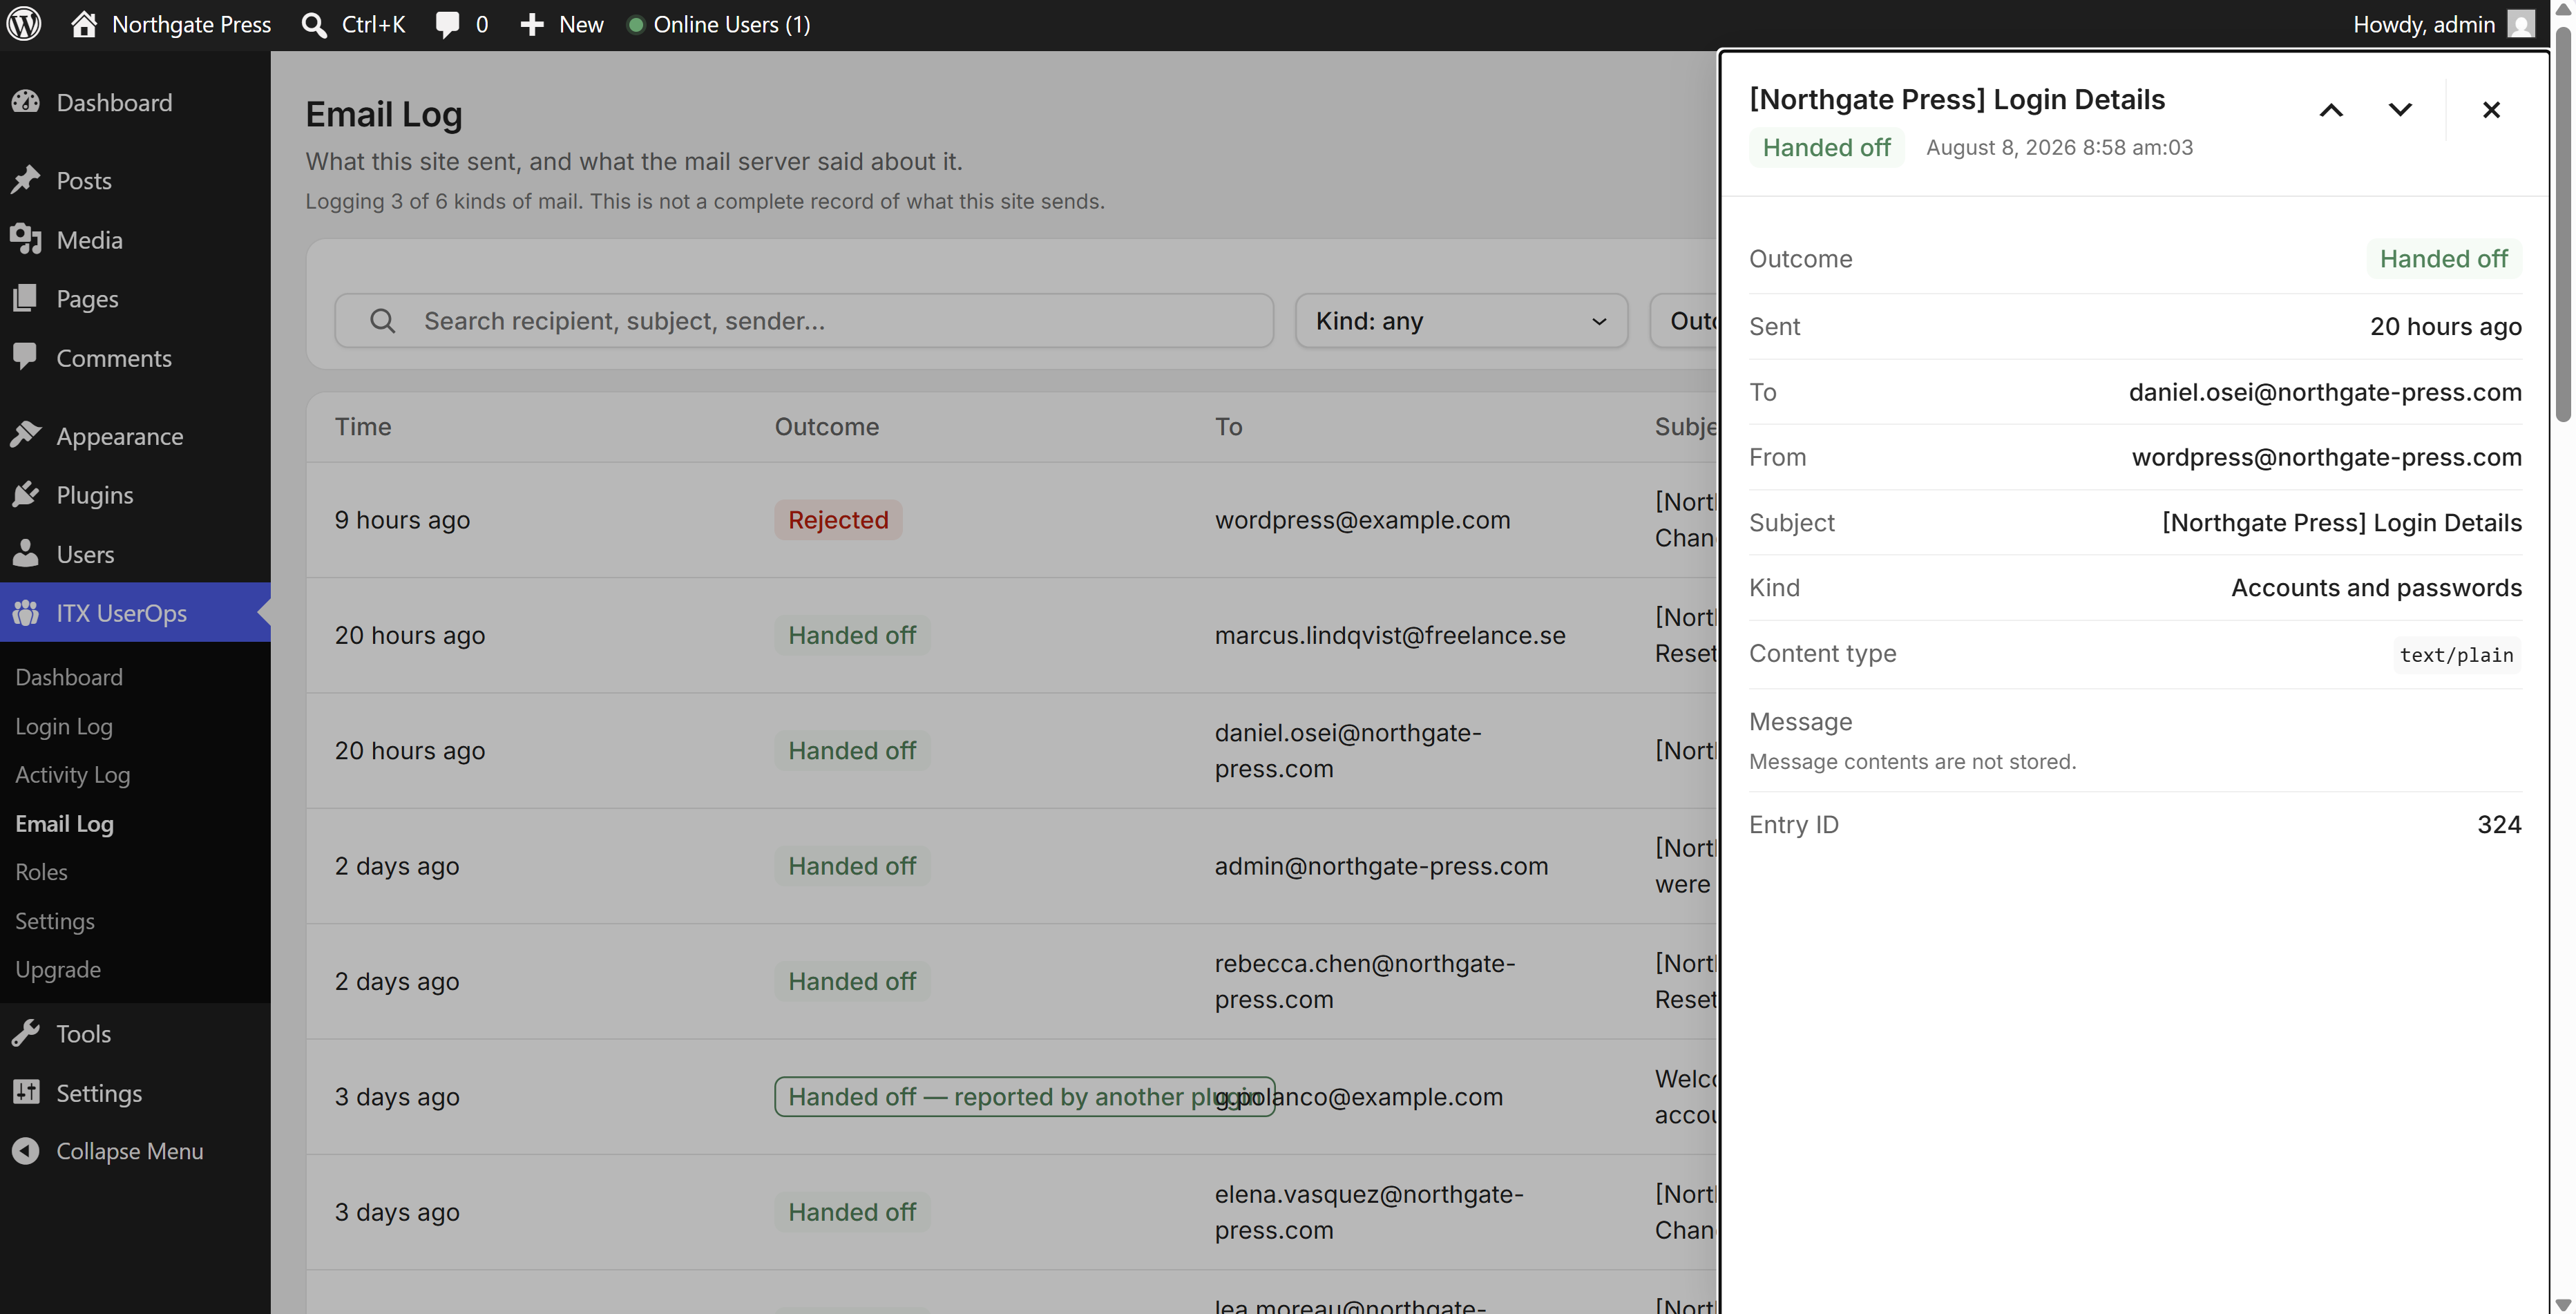Image resolution: width=2576 pixels, height=1314 pixels.
Task: Select the wordpress@northgate-press.com From value
Action: click(x=2326, y=458)
